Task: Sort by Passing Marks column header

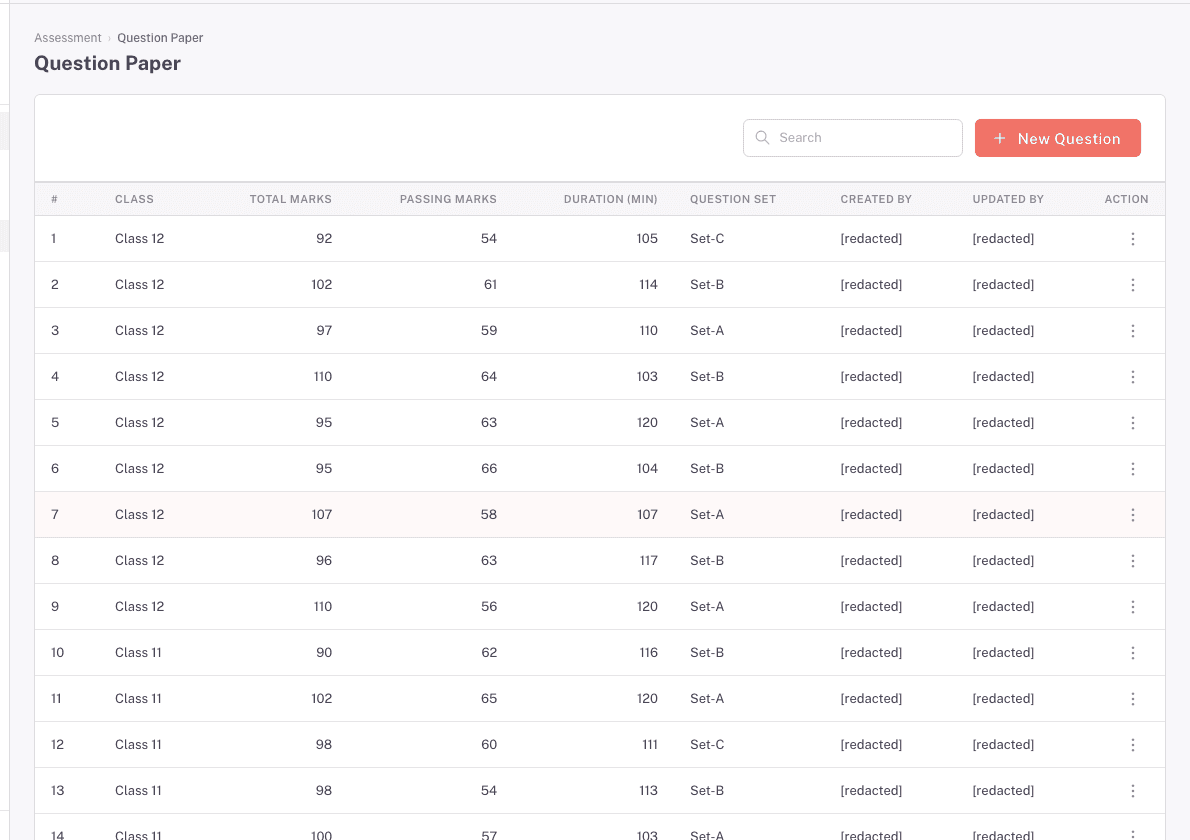Action: (448, 199)
